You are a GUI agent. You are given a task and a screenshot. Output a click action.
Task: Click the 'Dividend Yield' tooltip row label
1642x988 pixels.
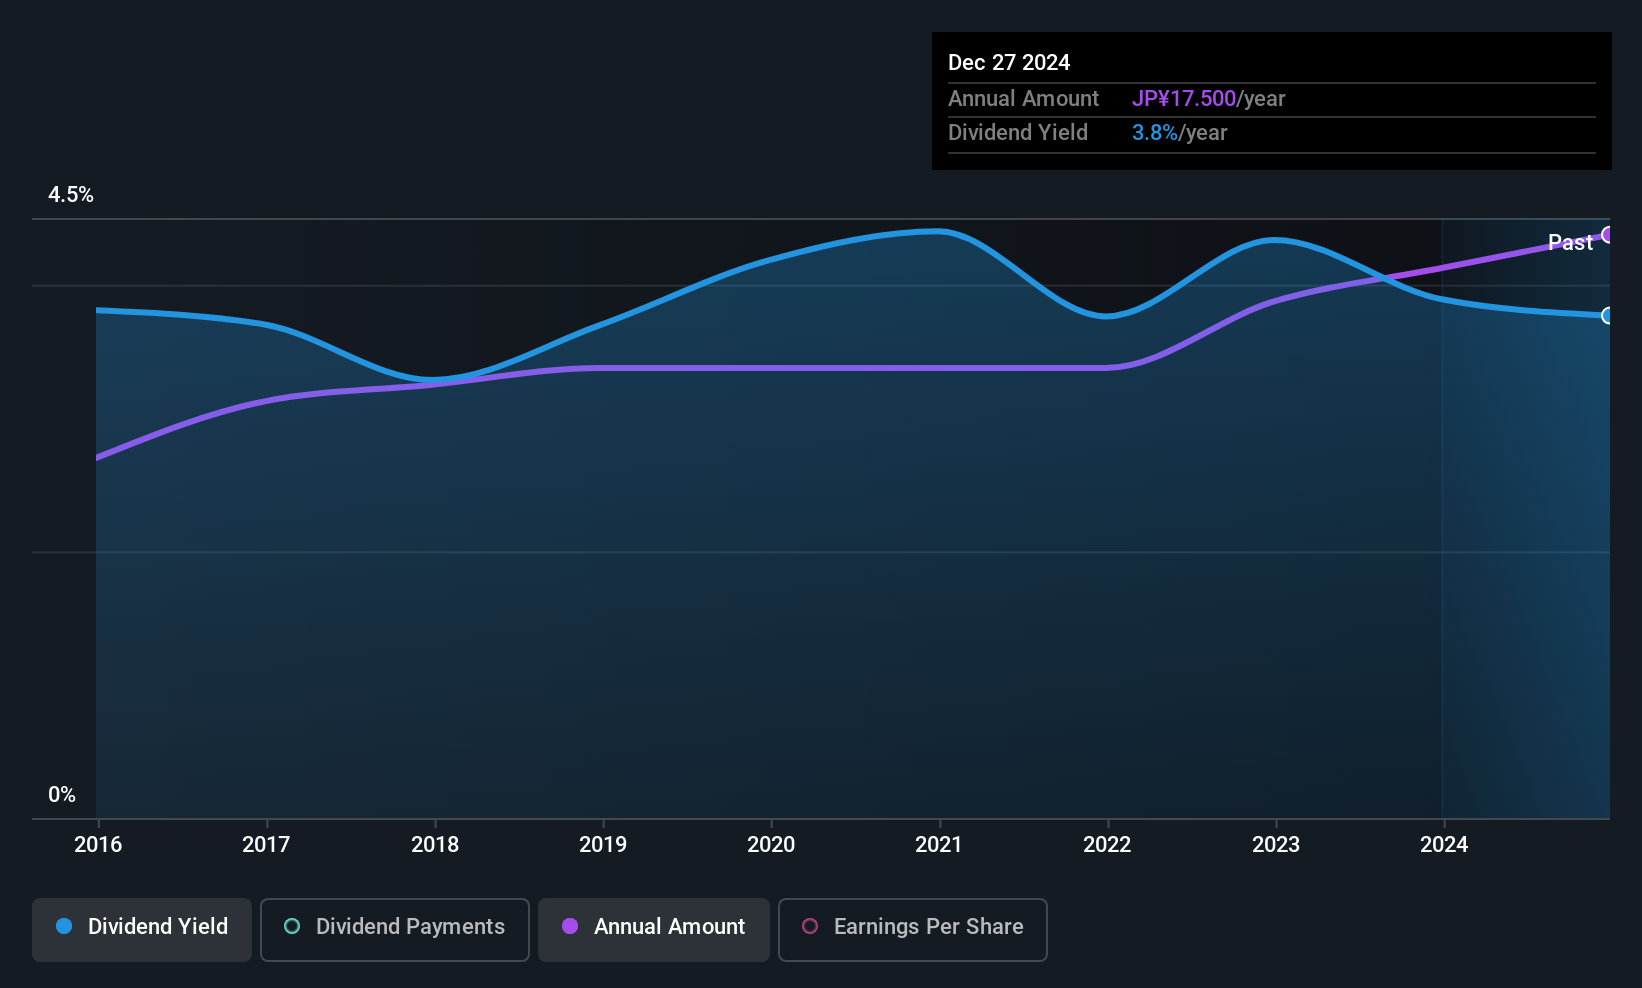(1018, 133)
